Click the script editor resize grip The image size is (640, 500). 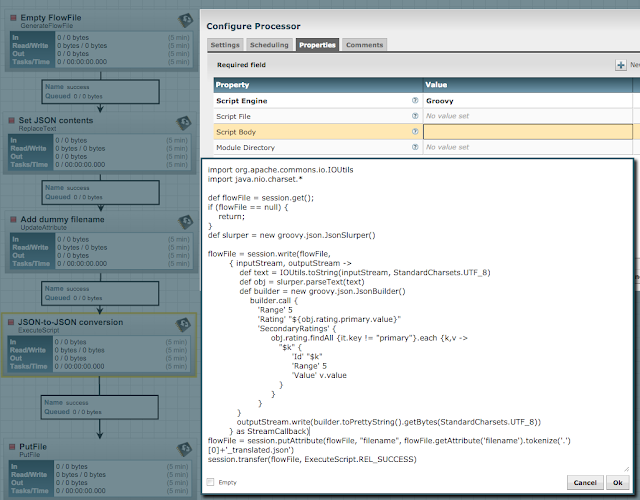[x=627, y=469]
